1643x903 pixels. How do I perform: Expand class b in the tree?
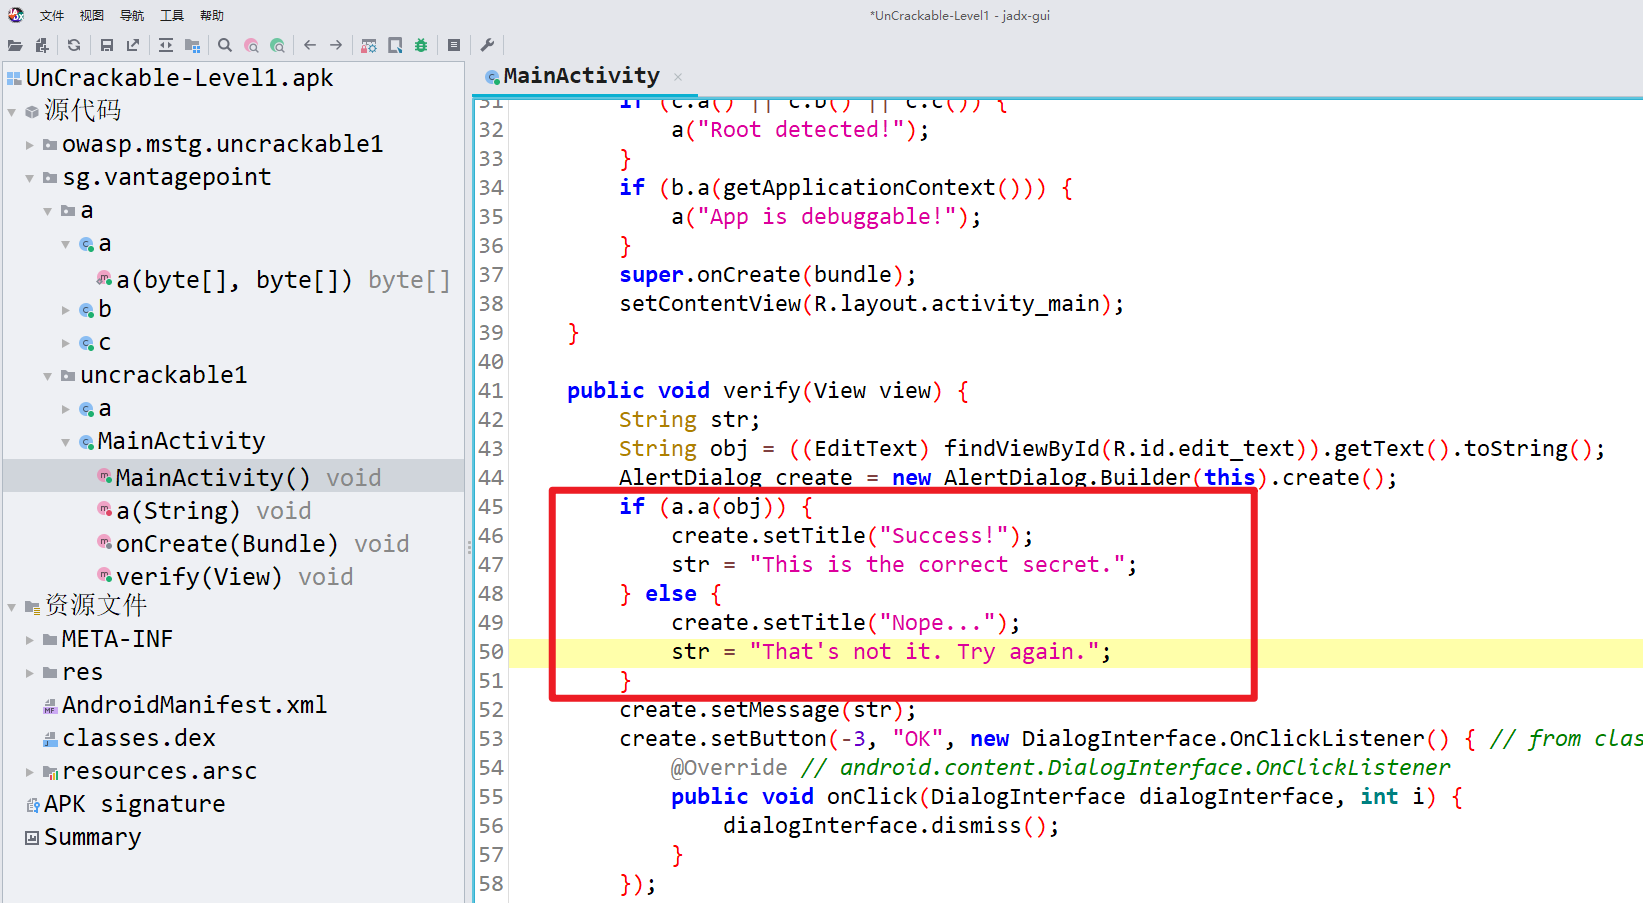(x=66, y=310)
